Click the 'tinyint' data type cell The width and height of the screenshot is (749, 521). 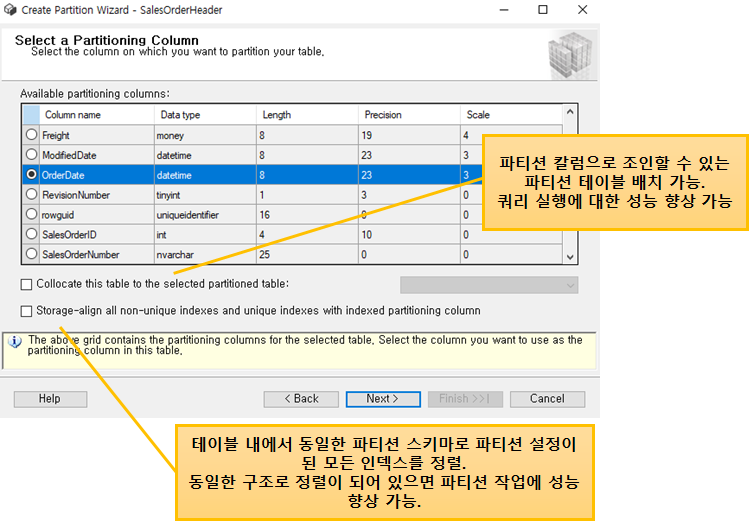tap(205, 195)
